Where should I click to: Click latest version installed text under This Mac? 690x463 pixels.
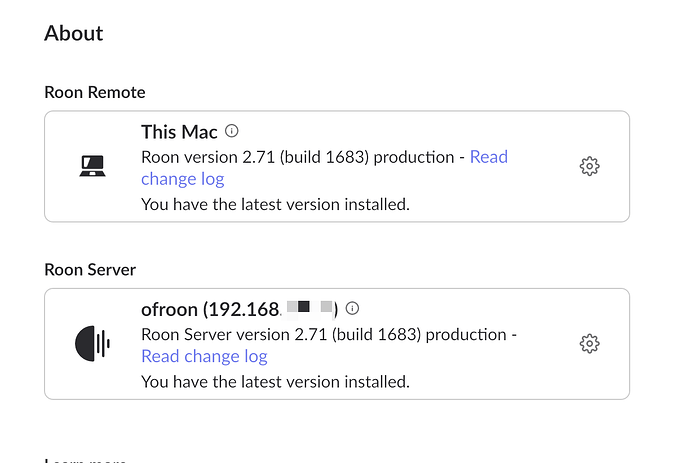[275, 205]
